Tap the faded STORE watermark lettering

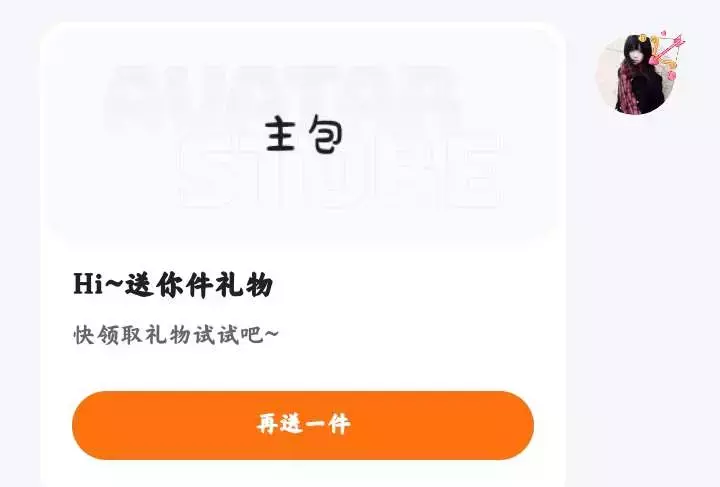pyautogui.click(x=340, y=172)
